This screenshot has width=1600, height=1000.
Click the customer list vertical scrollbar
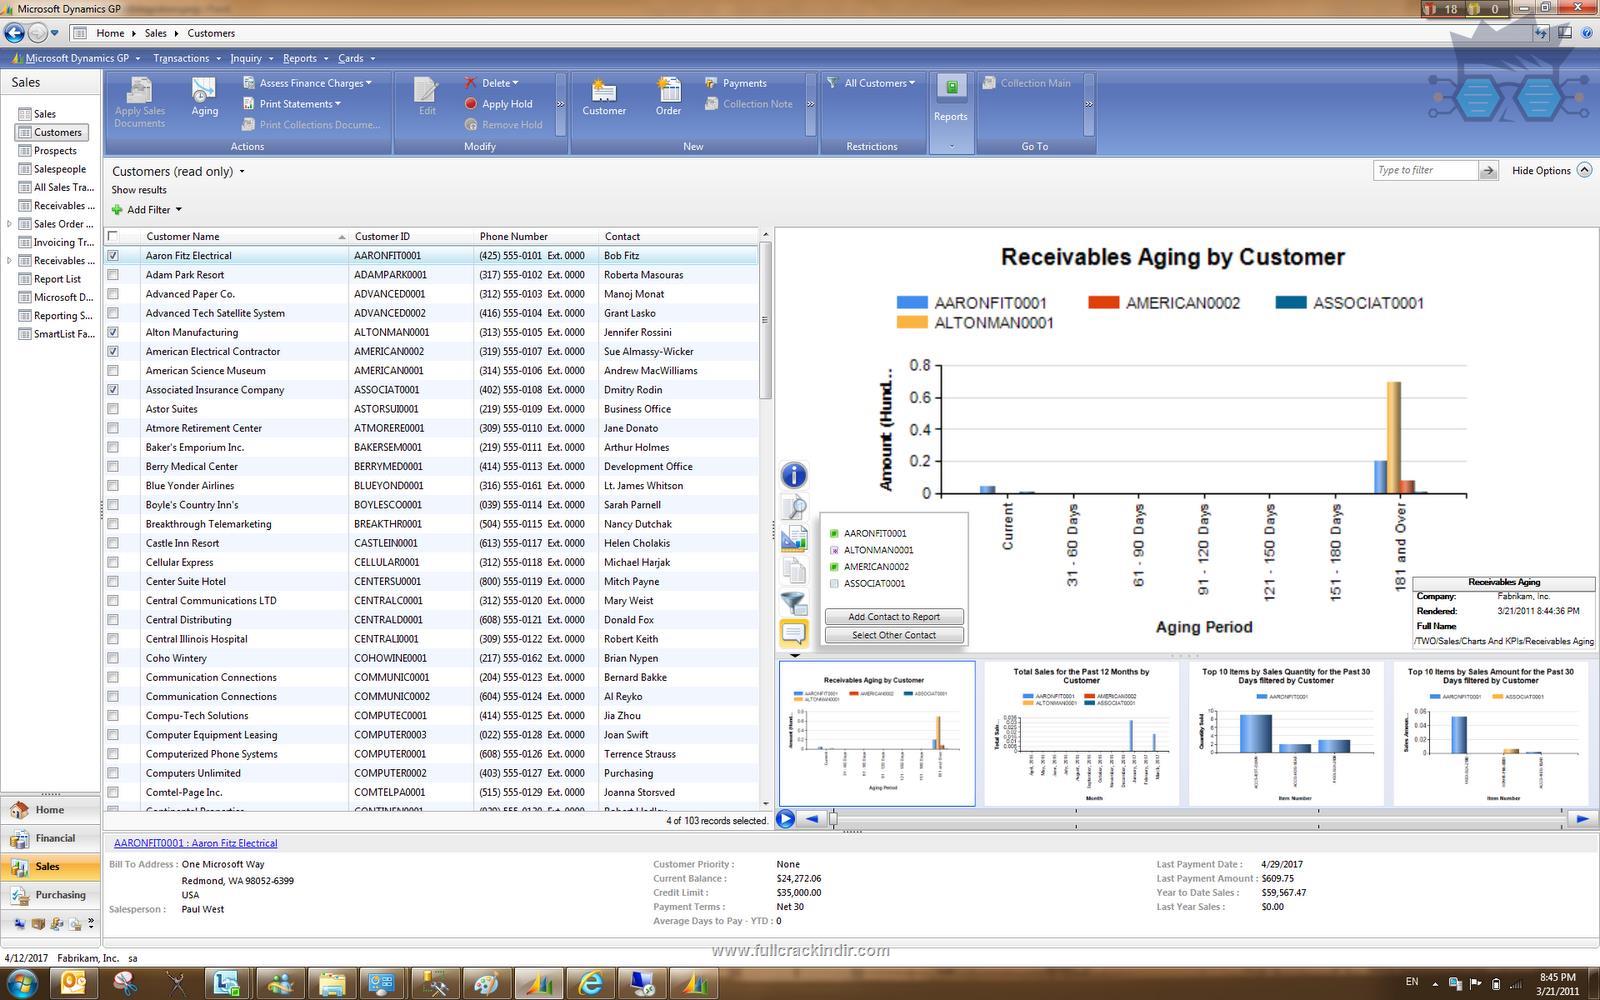click(x=766, y=320)
